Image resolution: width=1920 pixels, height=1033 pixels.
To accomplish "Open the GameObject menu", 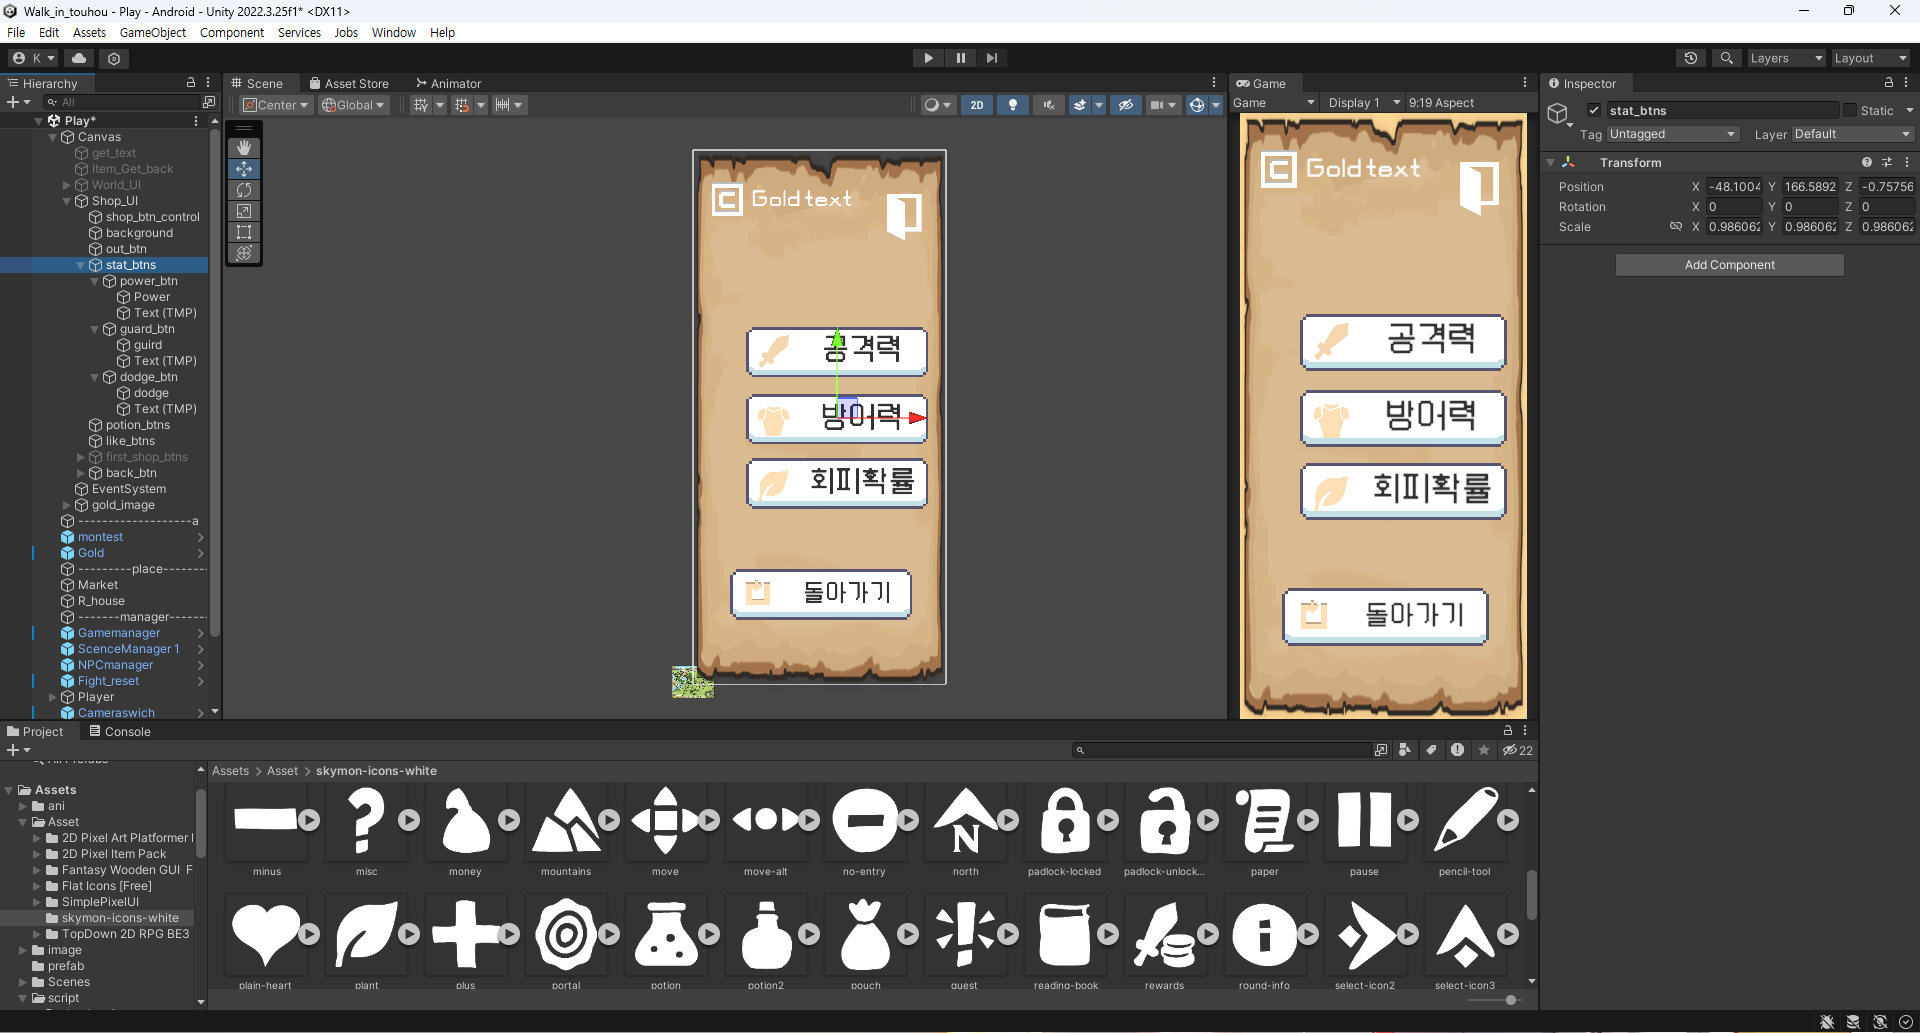I will (153, 33).
